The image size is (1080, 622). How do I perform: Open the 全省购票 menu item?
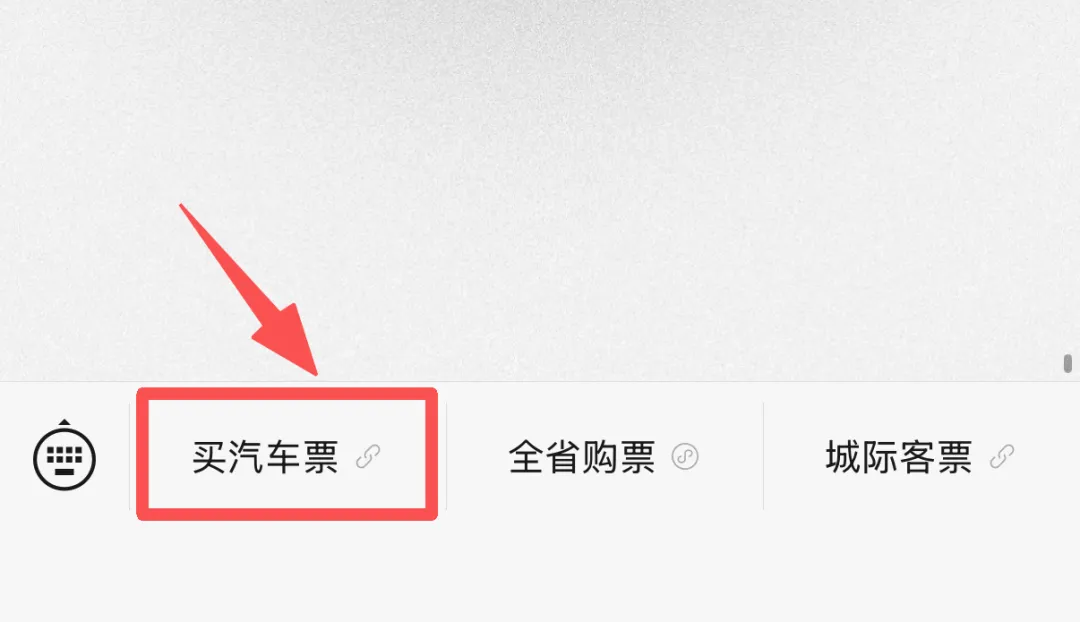(605, 457)
